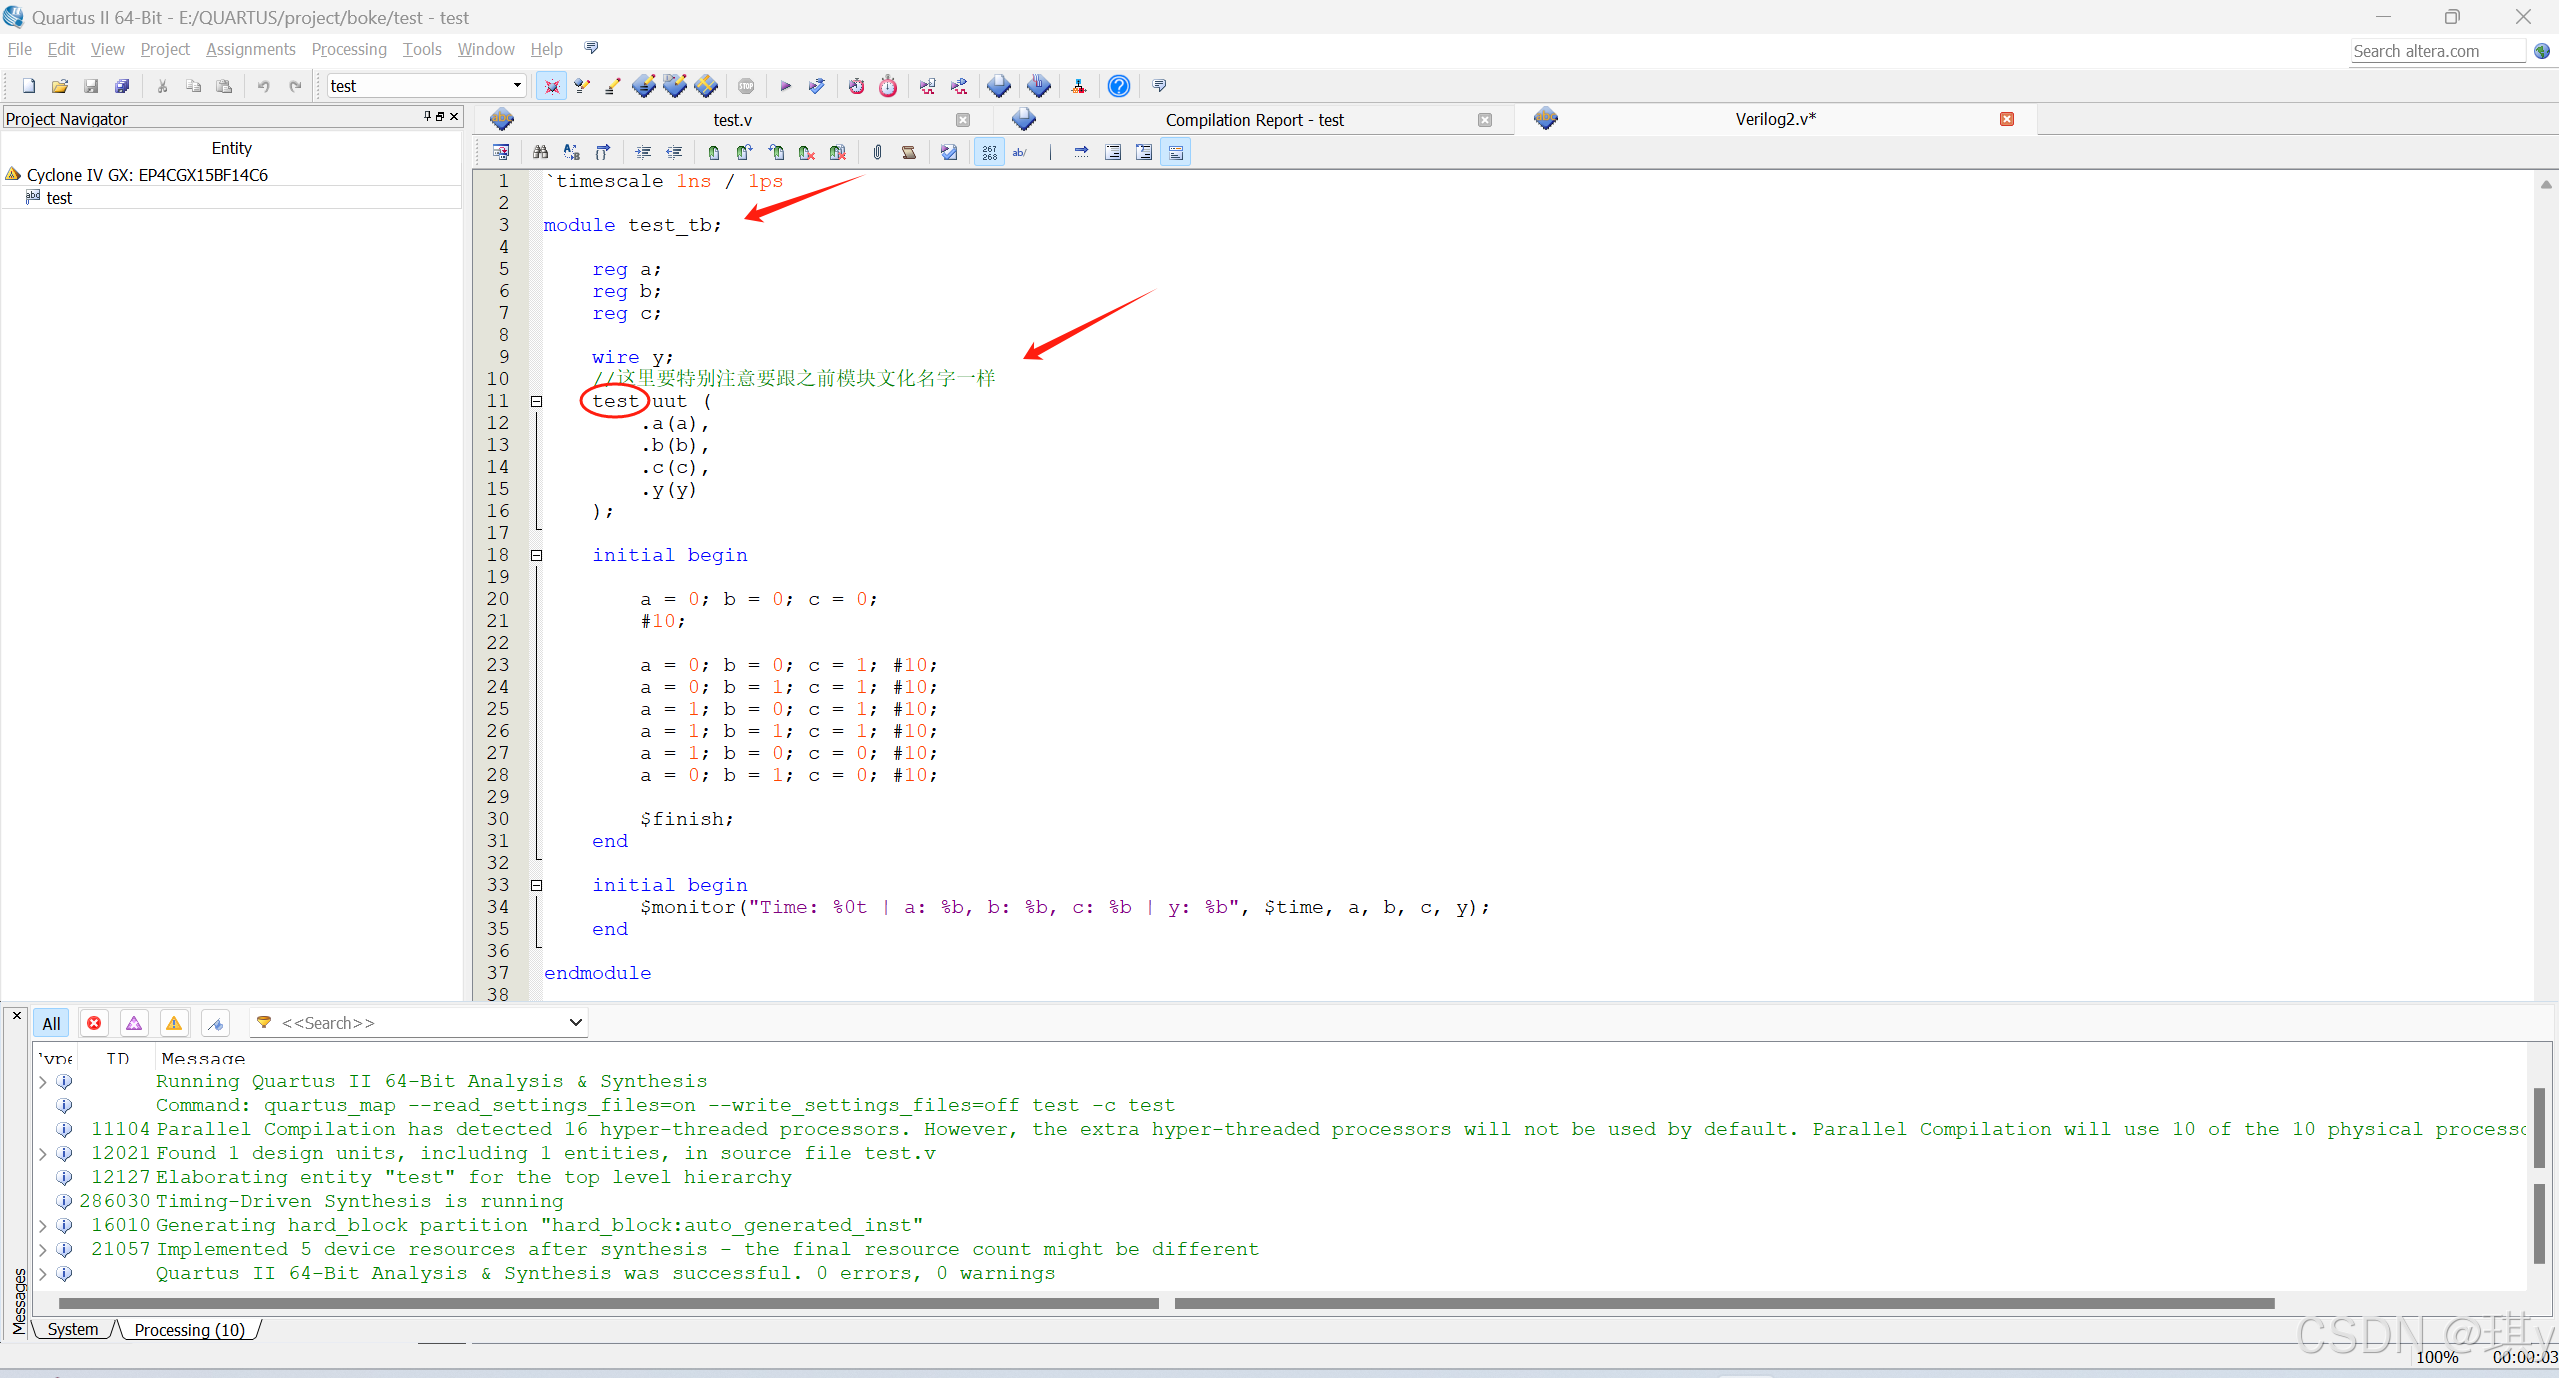This screenshot has width=2559, height=1378.
Task: Select the Processing (10) messages tab
Action: [189, 1330]
